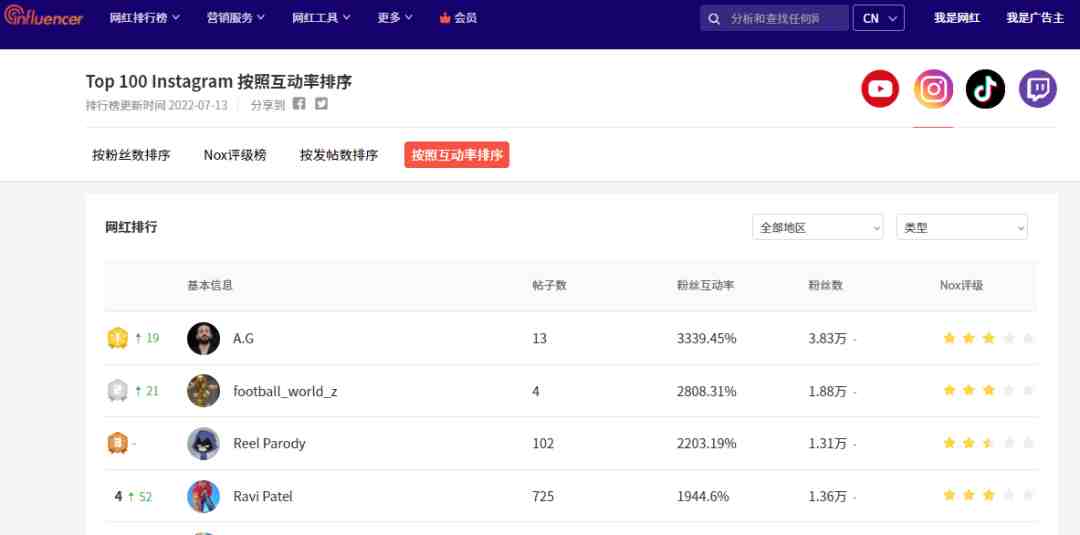The image size is (1080, 535).
Task: Open Reel Parody avatar
Action: coord(203,443)
